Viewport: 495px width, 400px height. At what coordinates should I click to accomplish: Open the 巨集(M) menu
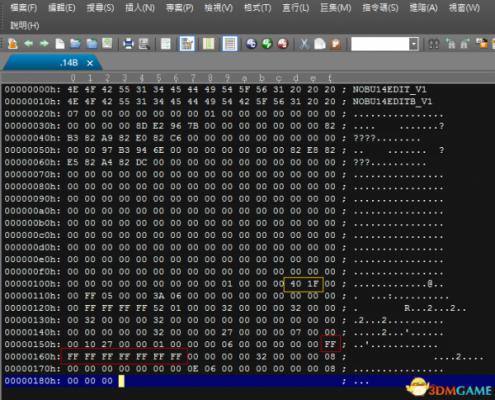335,8
